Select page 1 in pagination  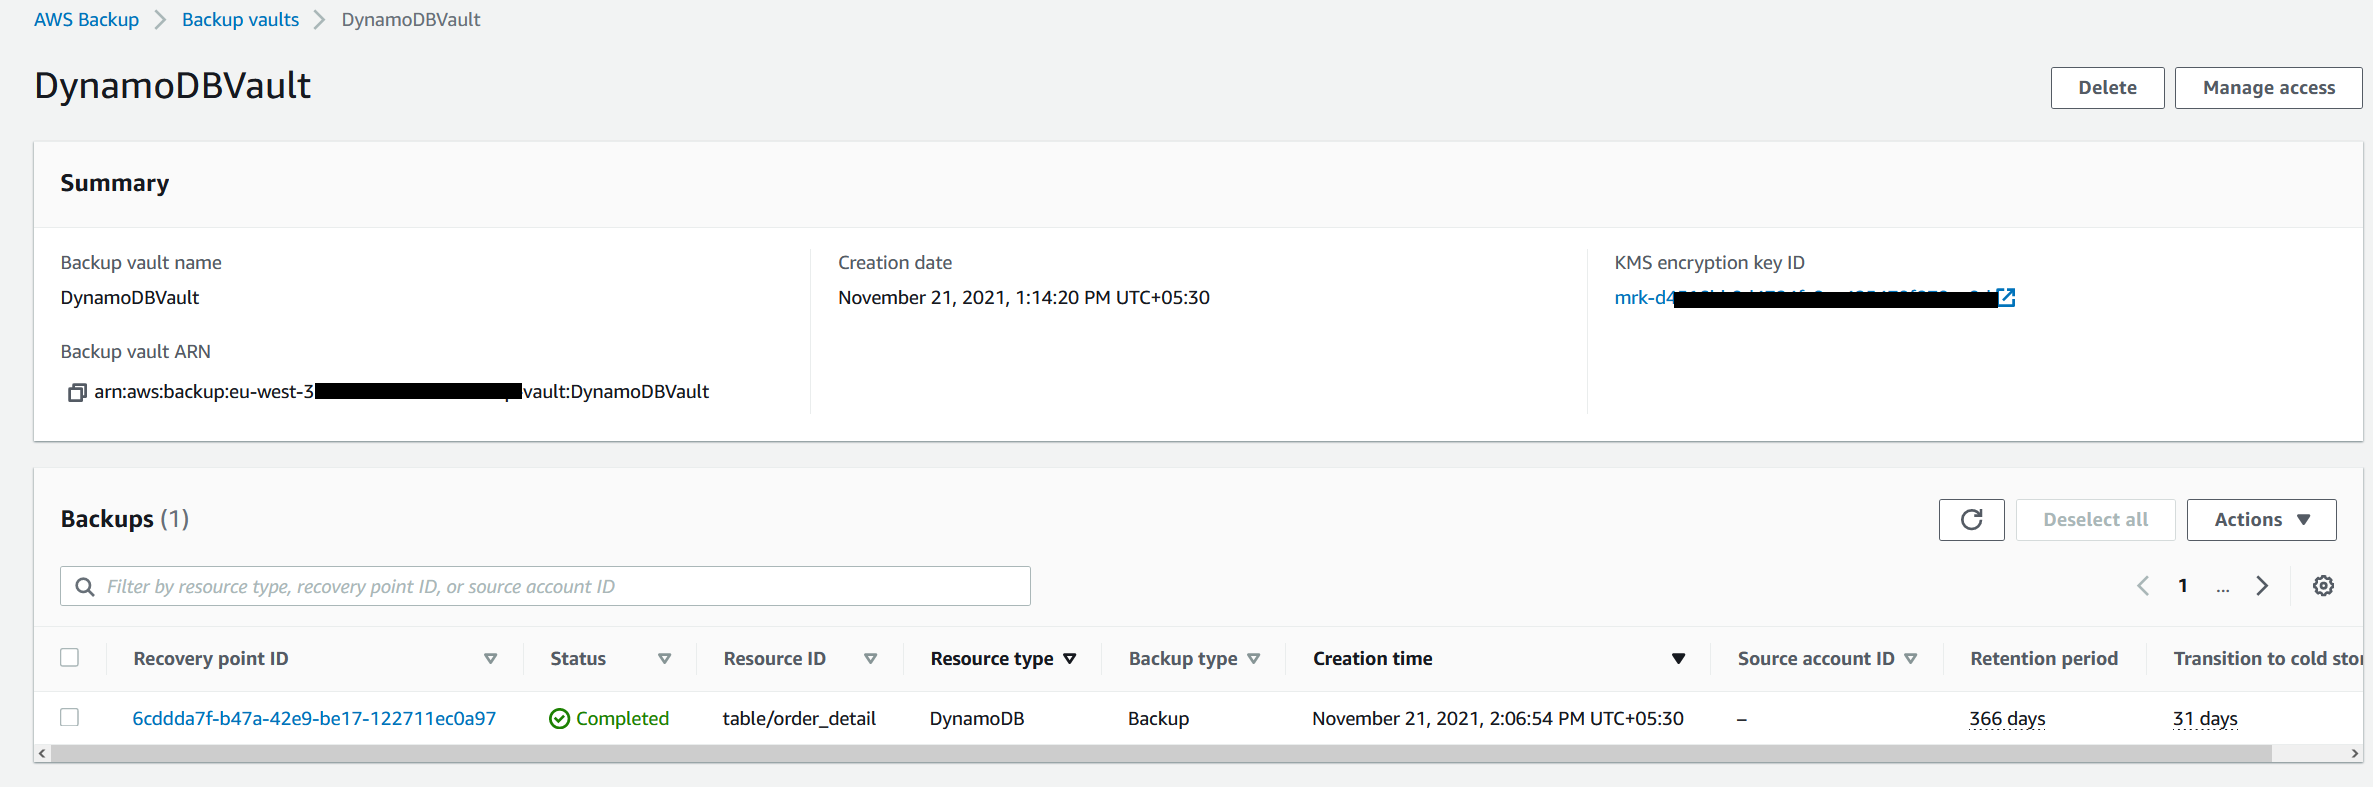2183,586
